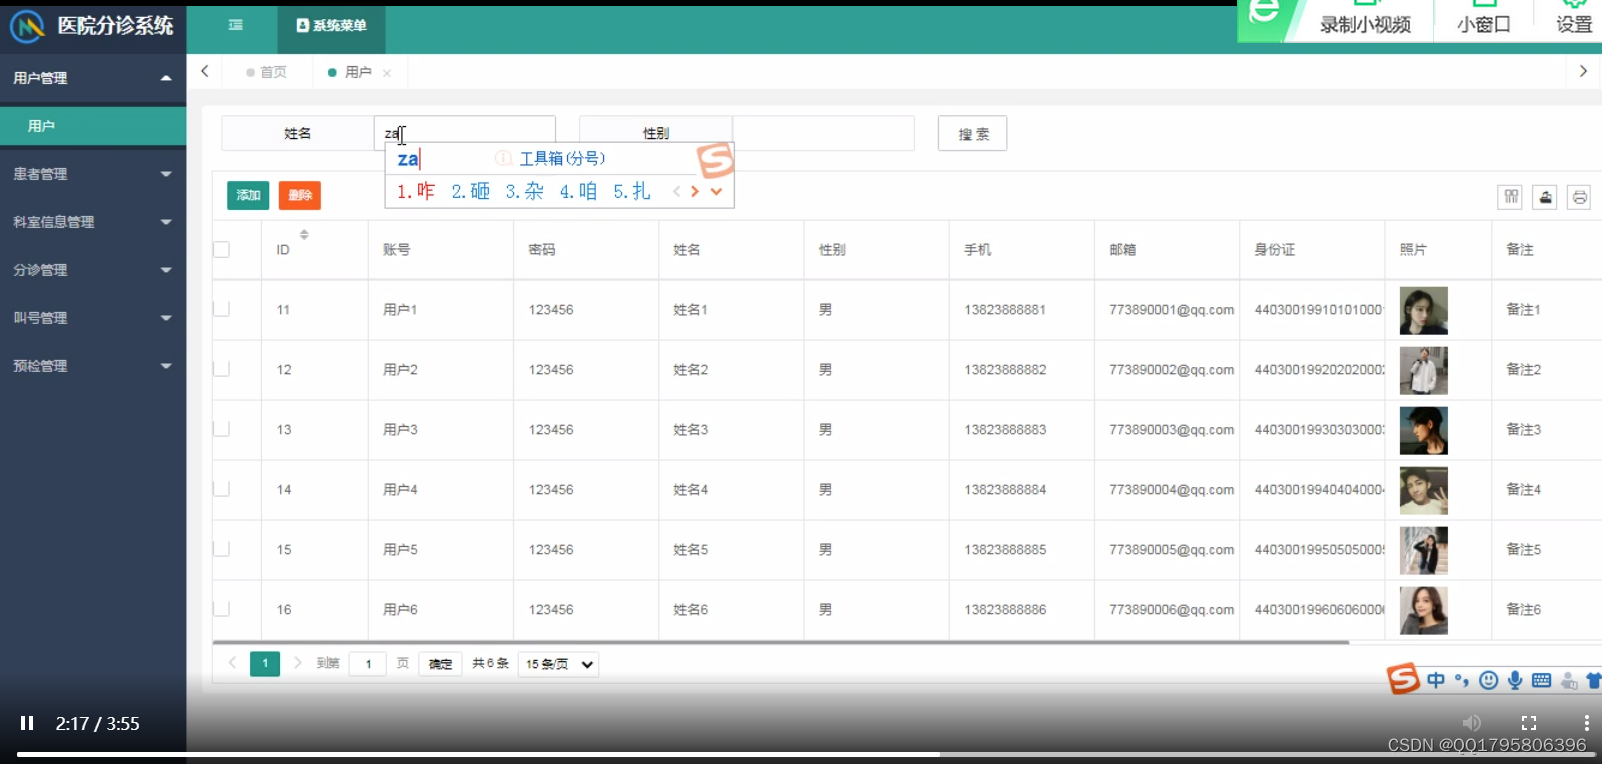Toggle the video volume icon
The height and width of the screenshot is (764, 1602).
point(1472,722)
